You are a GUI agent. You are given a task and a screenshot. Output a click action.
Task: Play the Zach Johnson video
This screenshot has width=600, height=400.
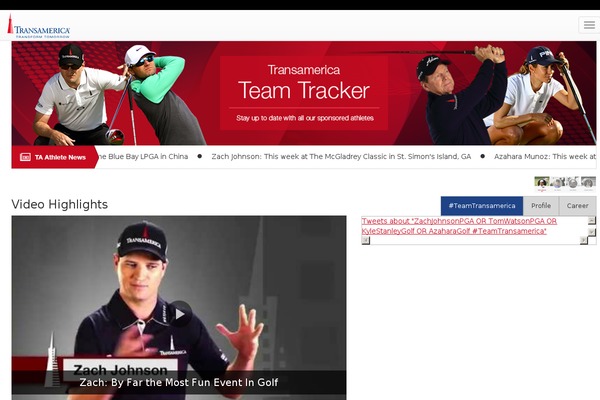click(x=180, y=314)
